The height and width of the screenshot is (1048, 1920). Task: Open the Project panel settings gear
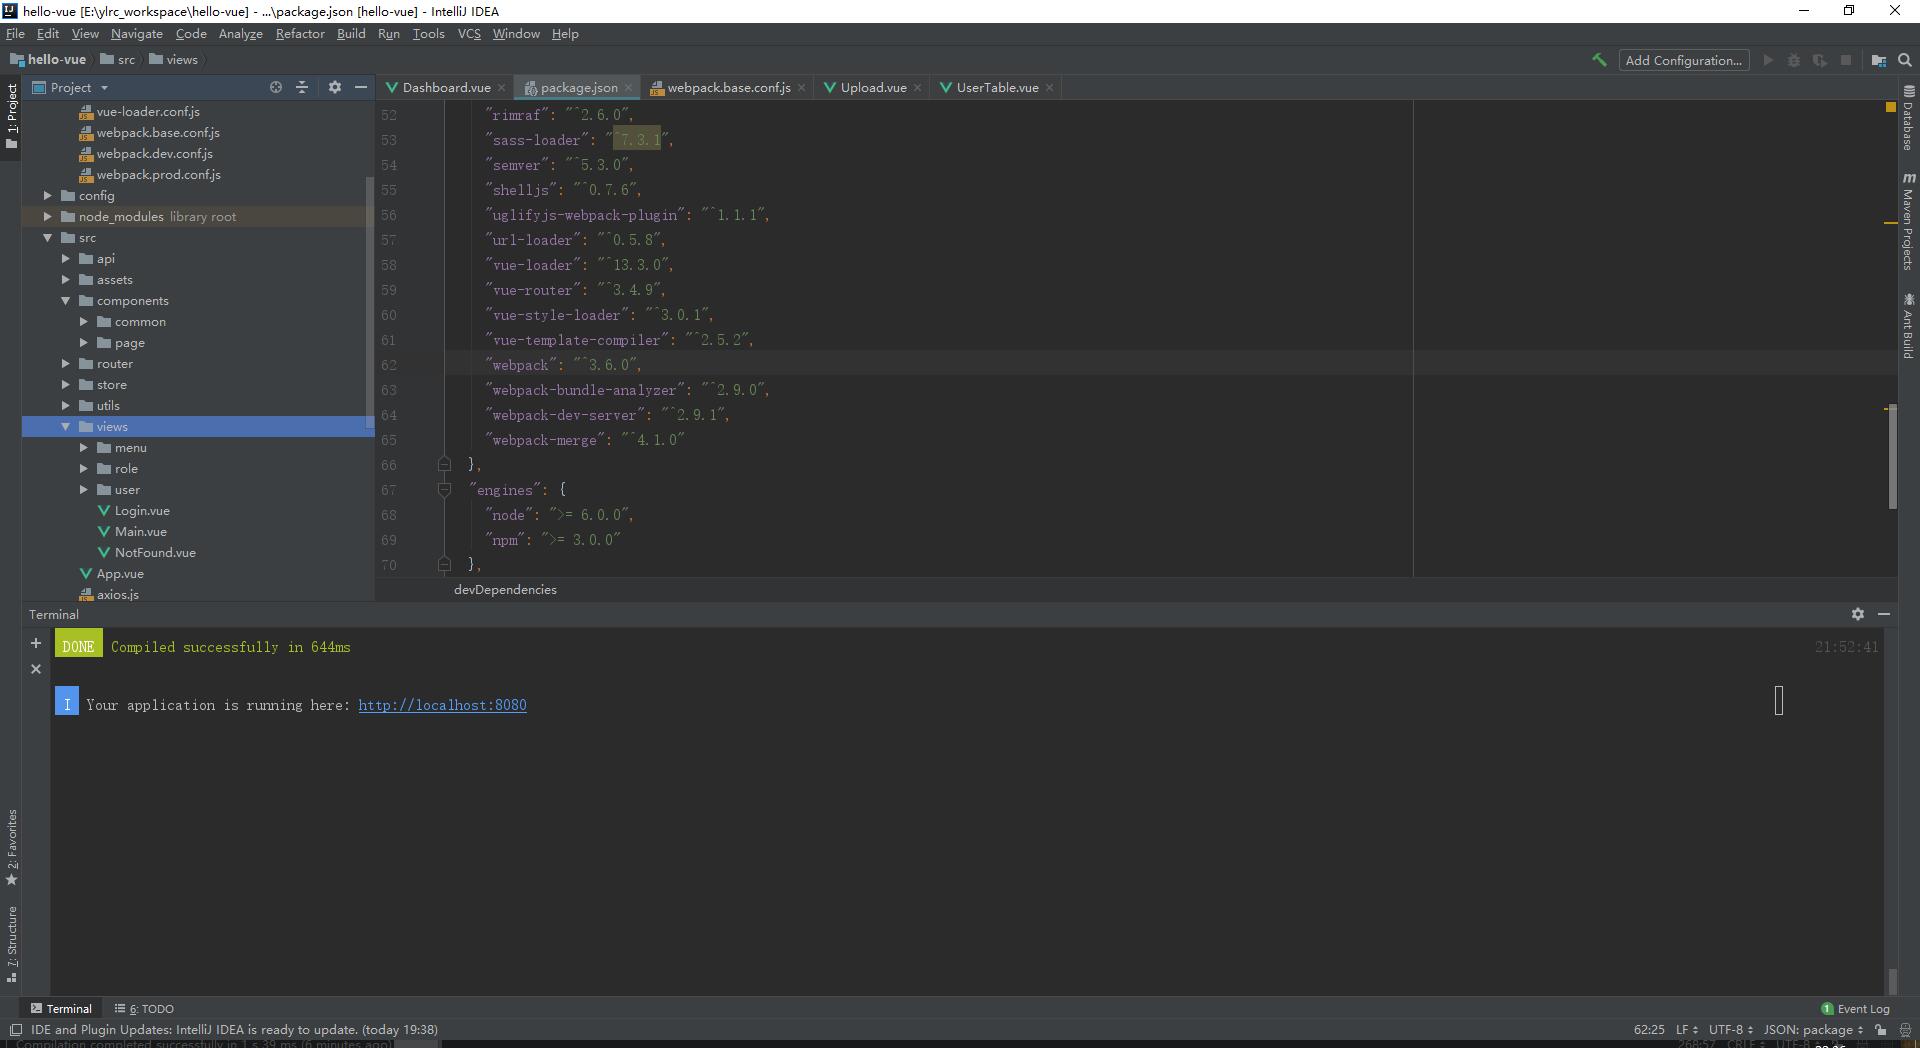[x=335, y=87]
